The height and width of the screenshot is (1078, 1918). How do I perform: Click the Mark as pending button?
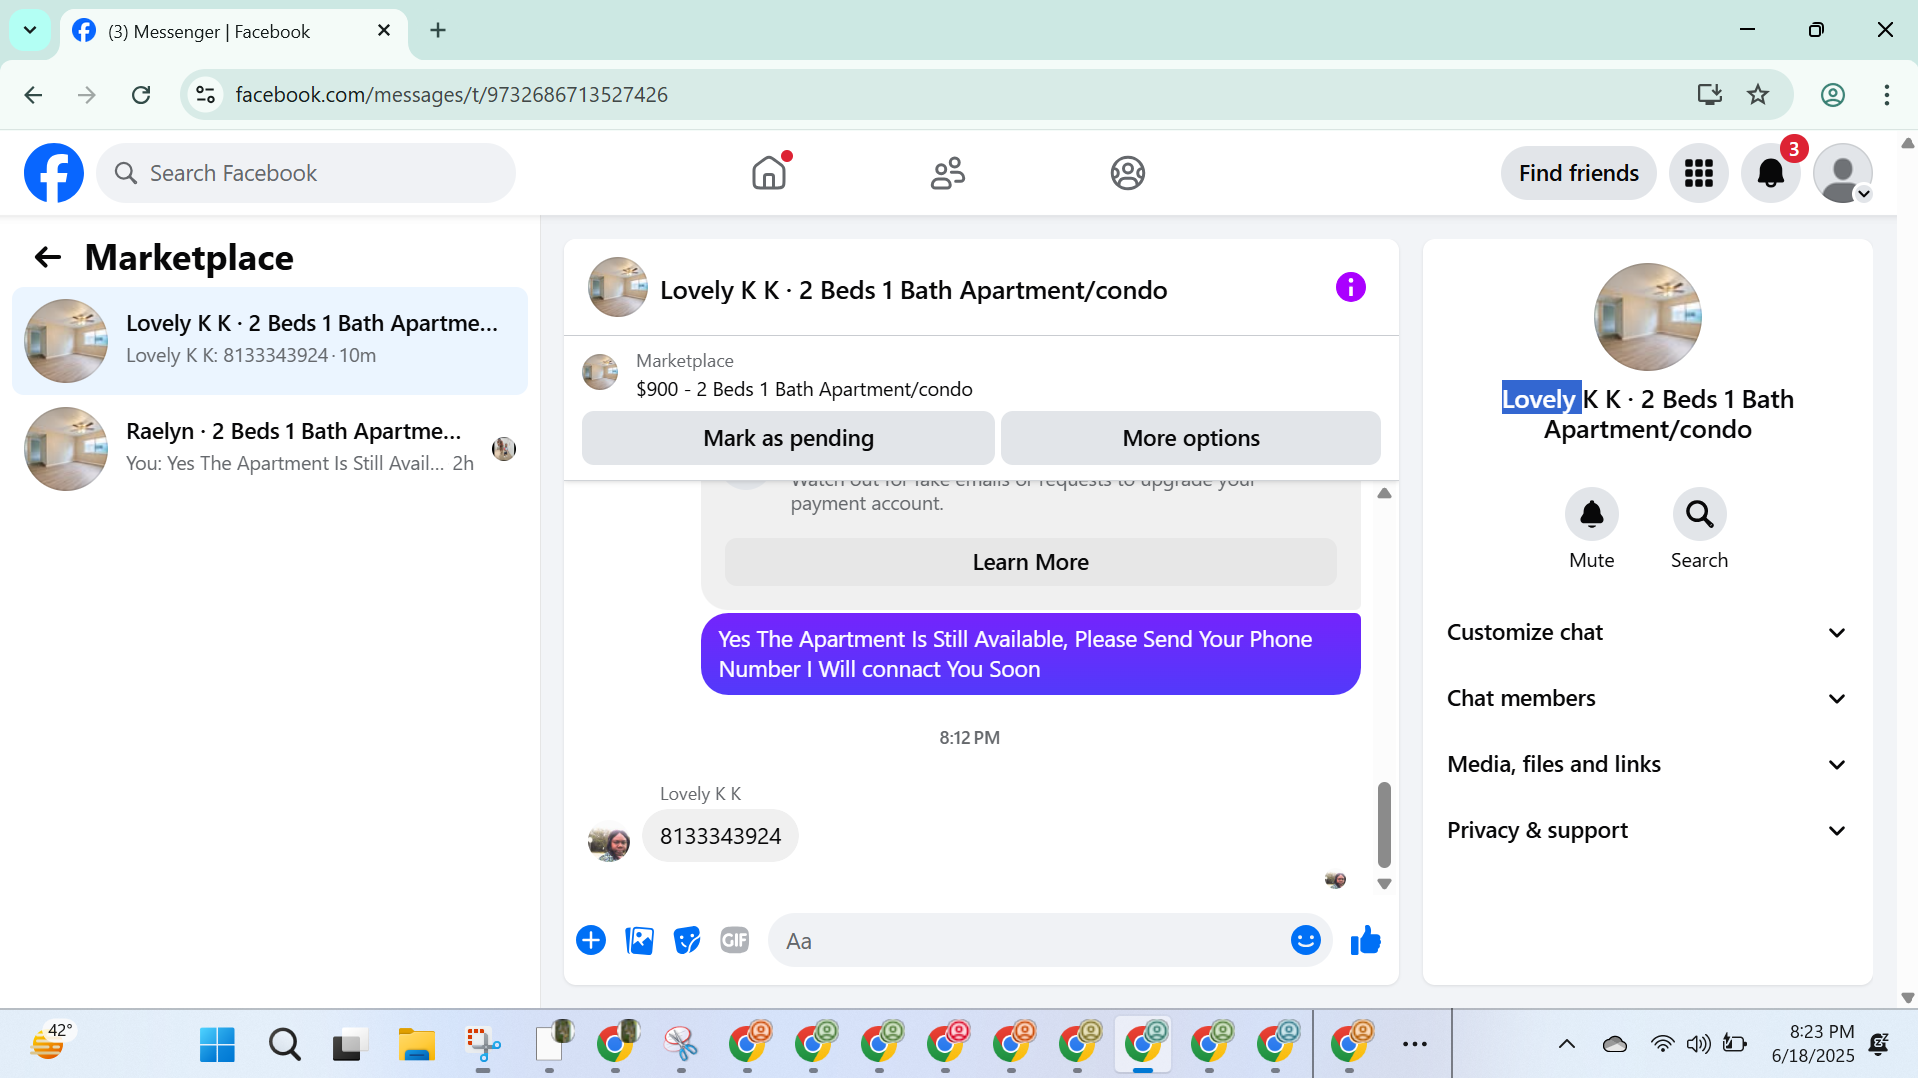tap(788, 438)
